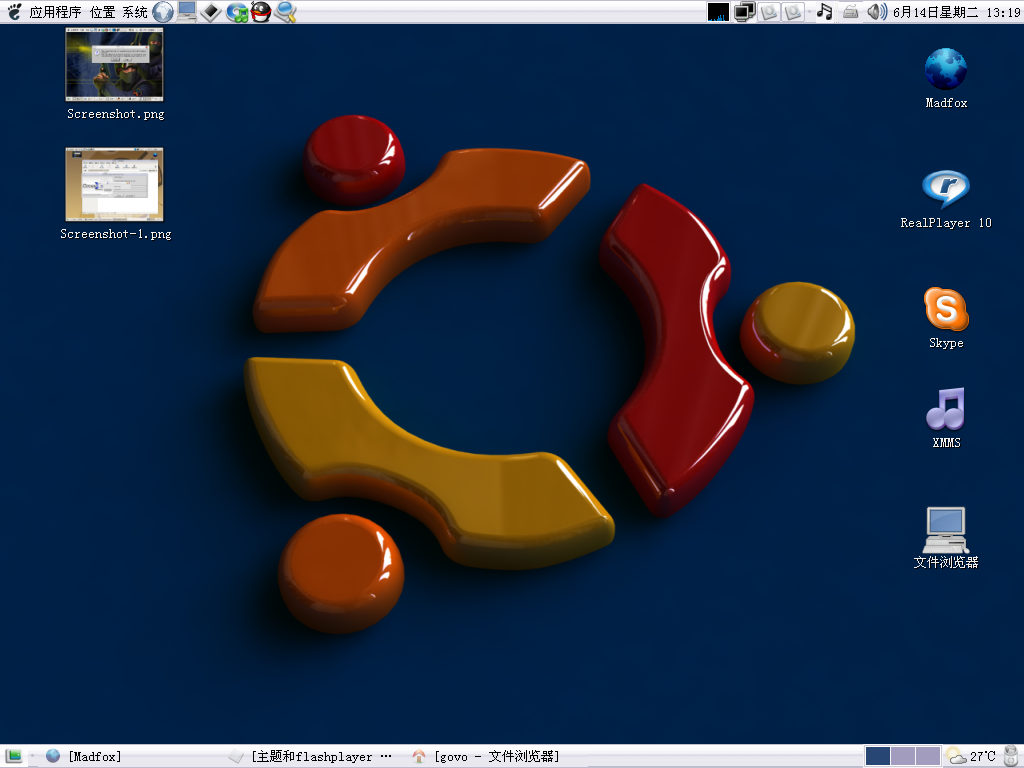Click the computer monitor launcher in top panel
Image resolution: width=1024 pixels, height=768 pixels.
pyautogui.click(x=187, y=11)
